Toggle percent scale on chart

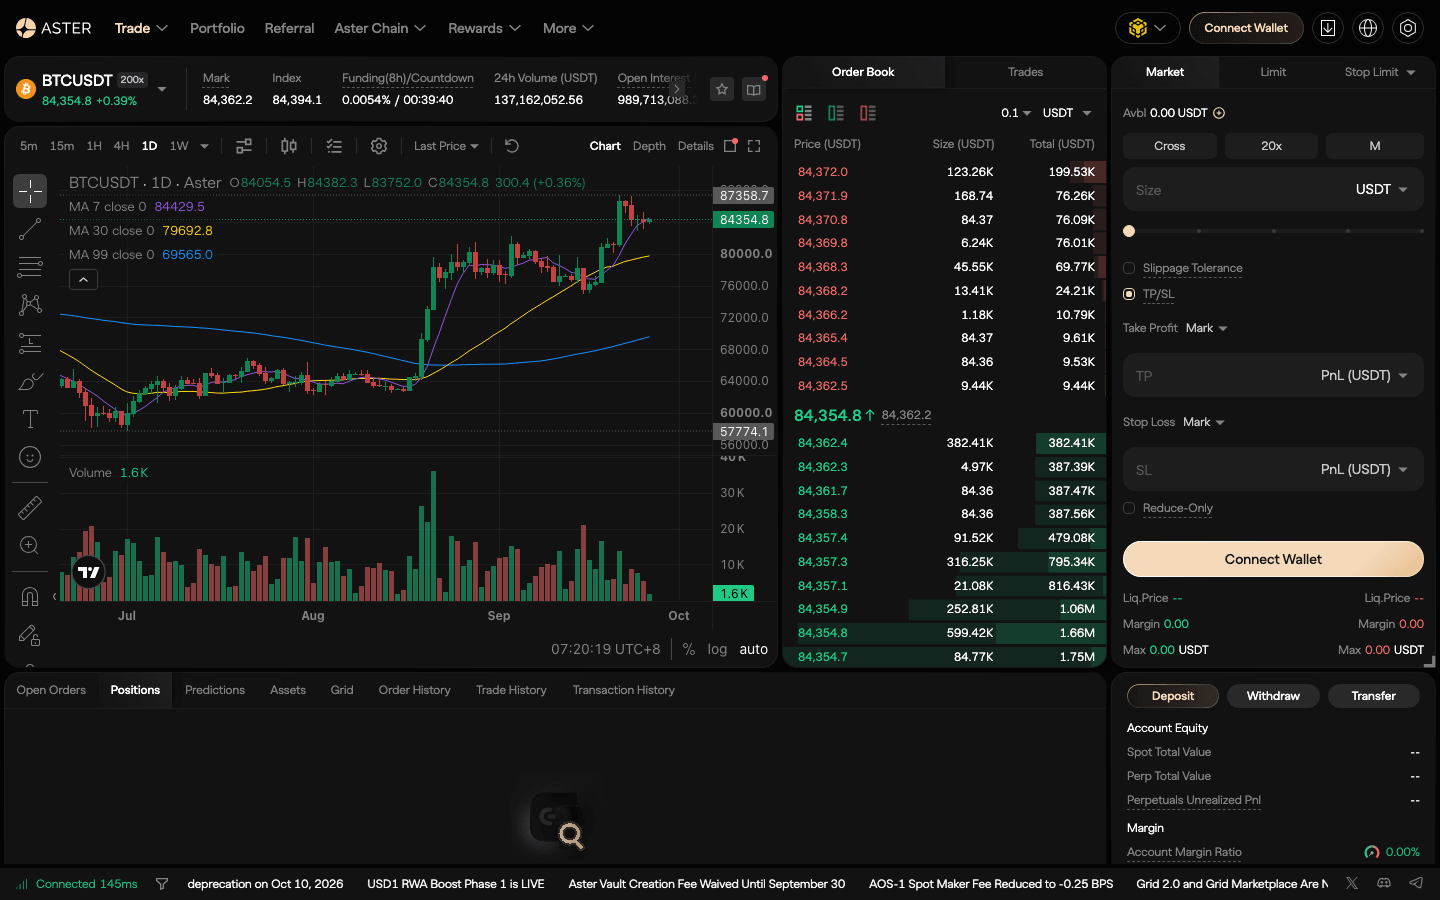tap(689, 649)
